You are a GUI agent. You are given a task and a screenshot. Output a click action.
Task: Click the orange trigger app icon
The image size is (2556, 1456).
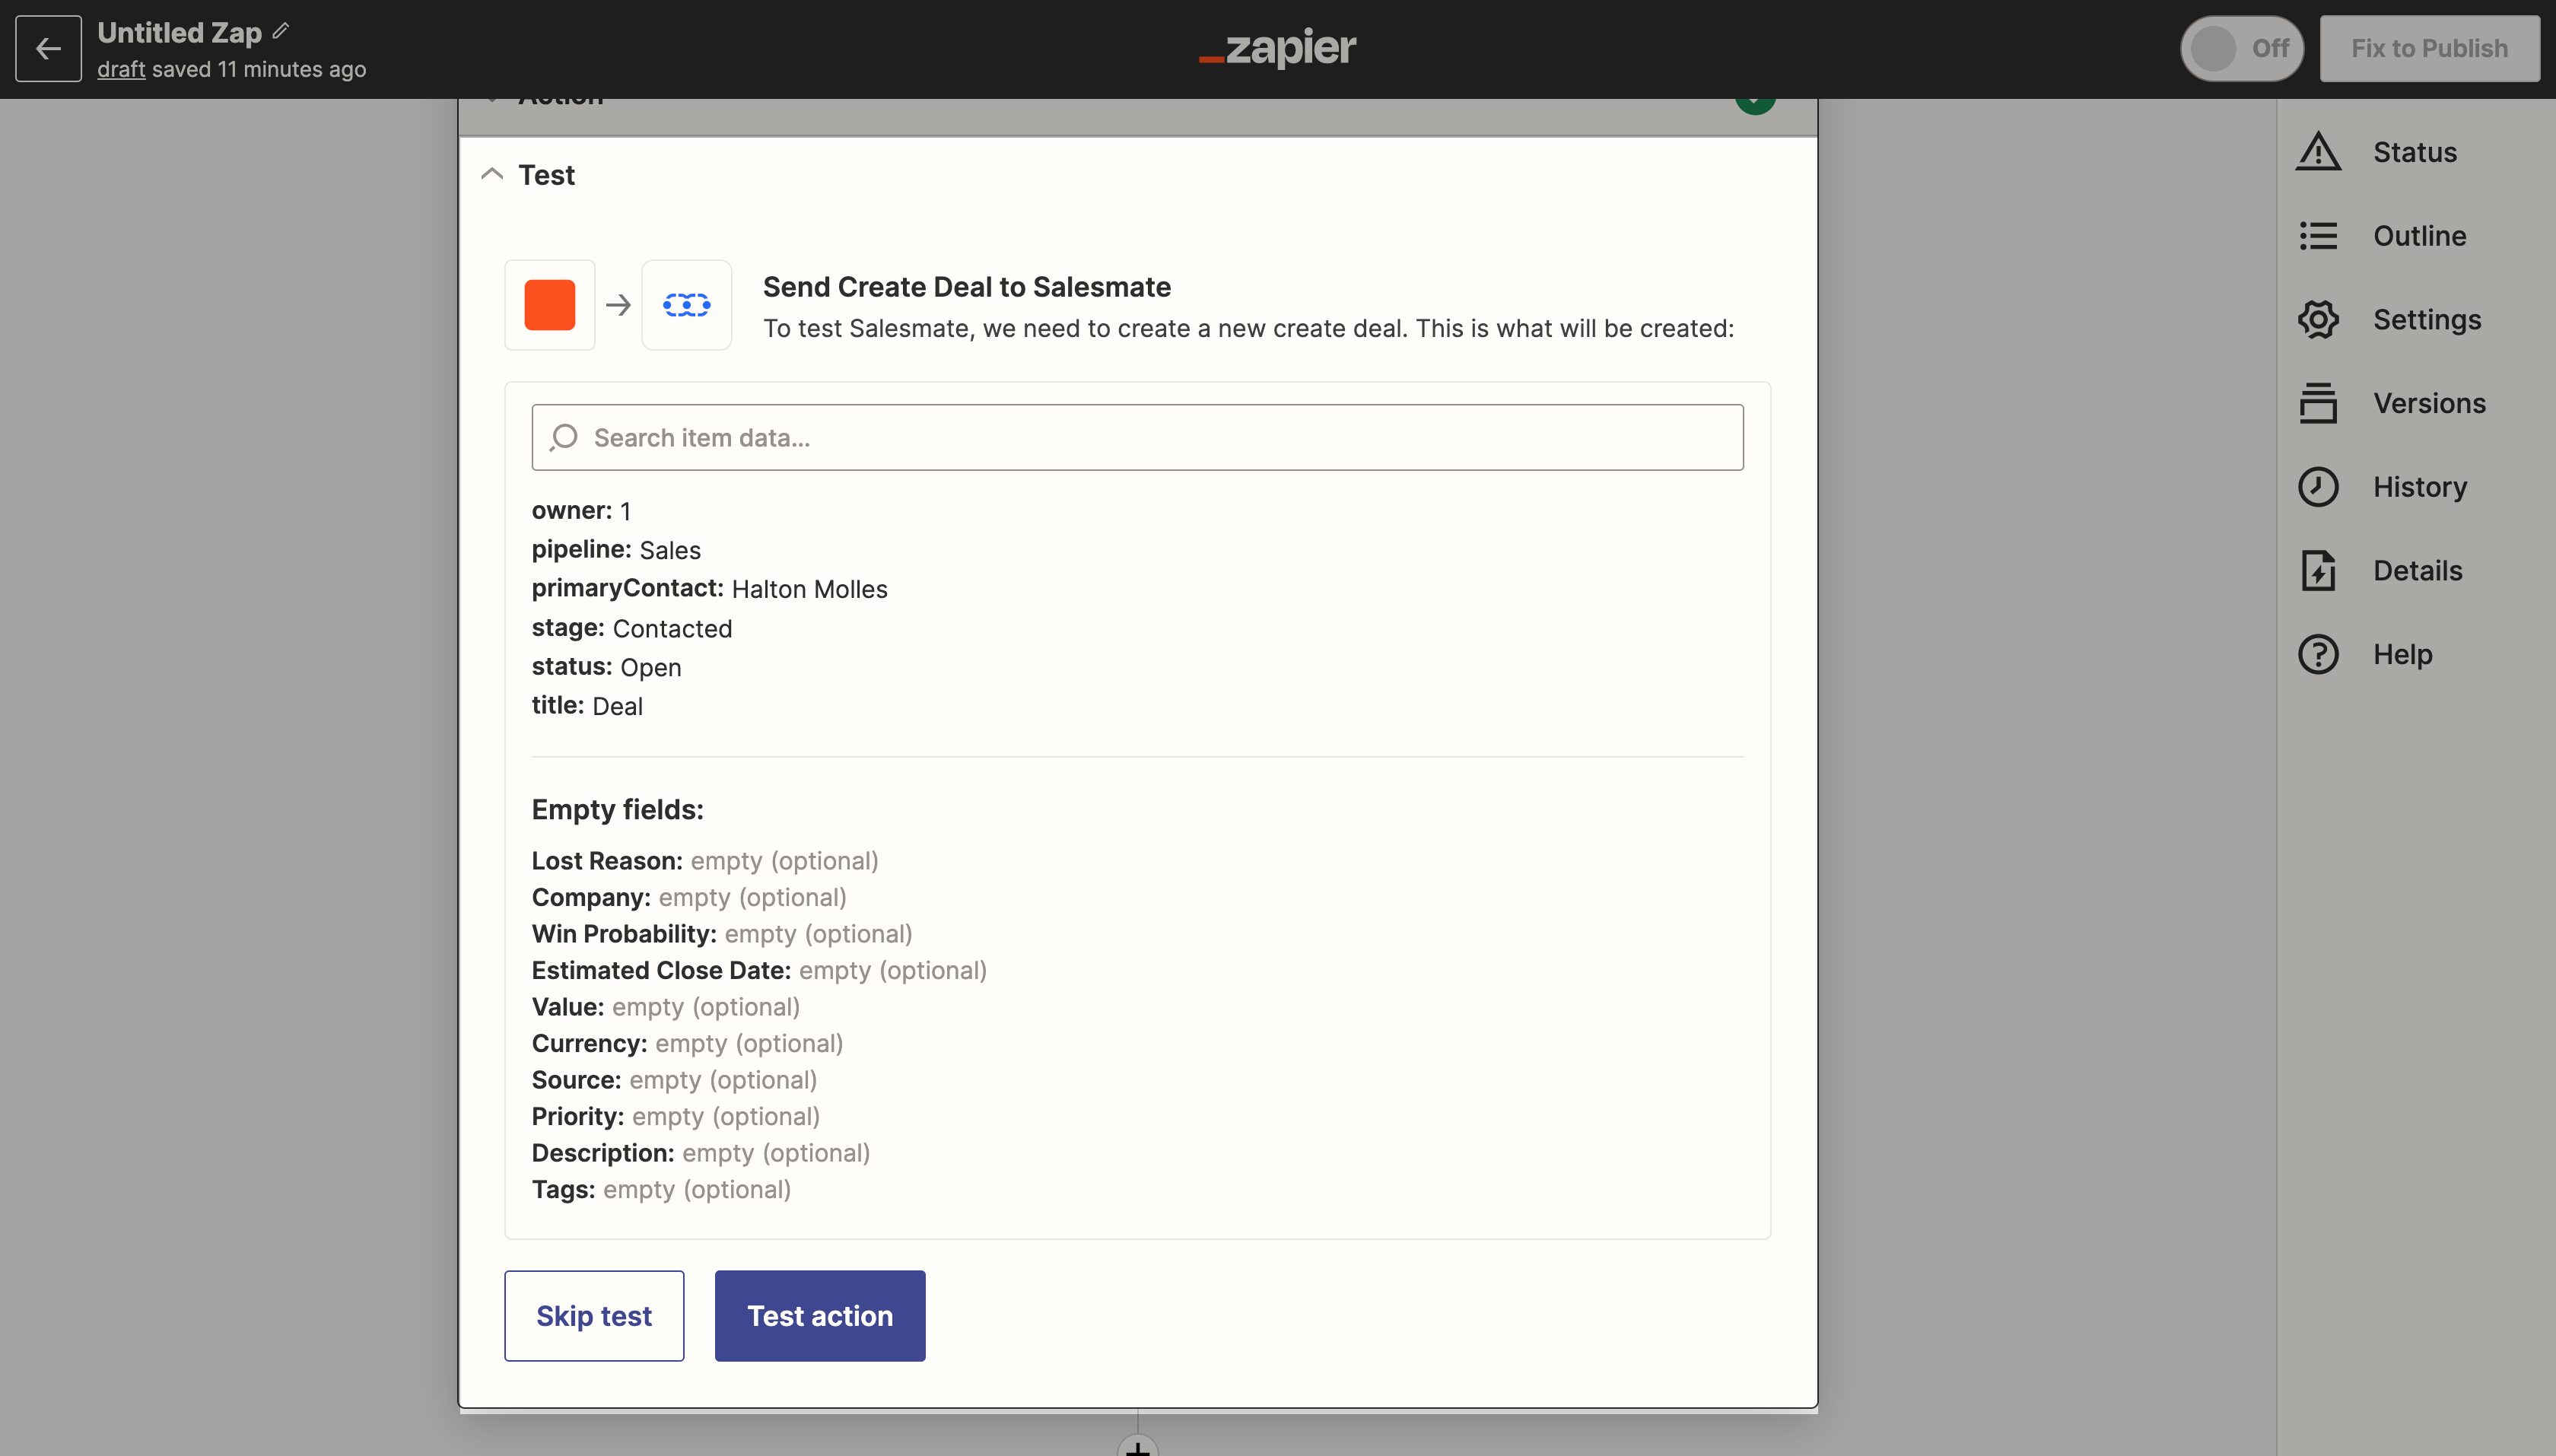[x=549, y=304]
